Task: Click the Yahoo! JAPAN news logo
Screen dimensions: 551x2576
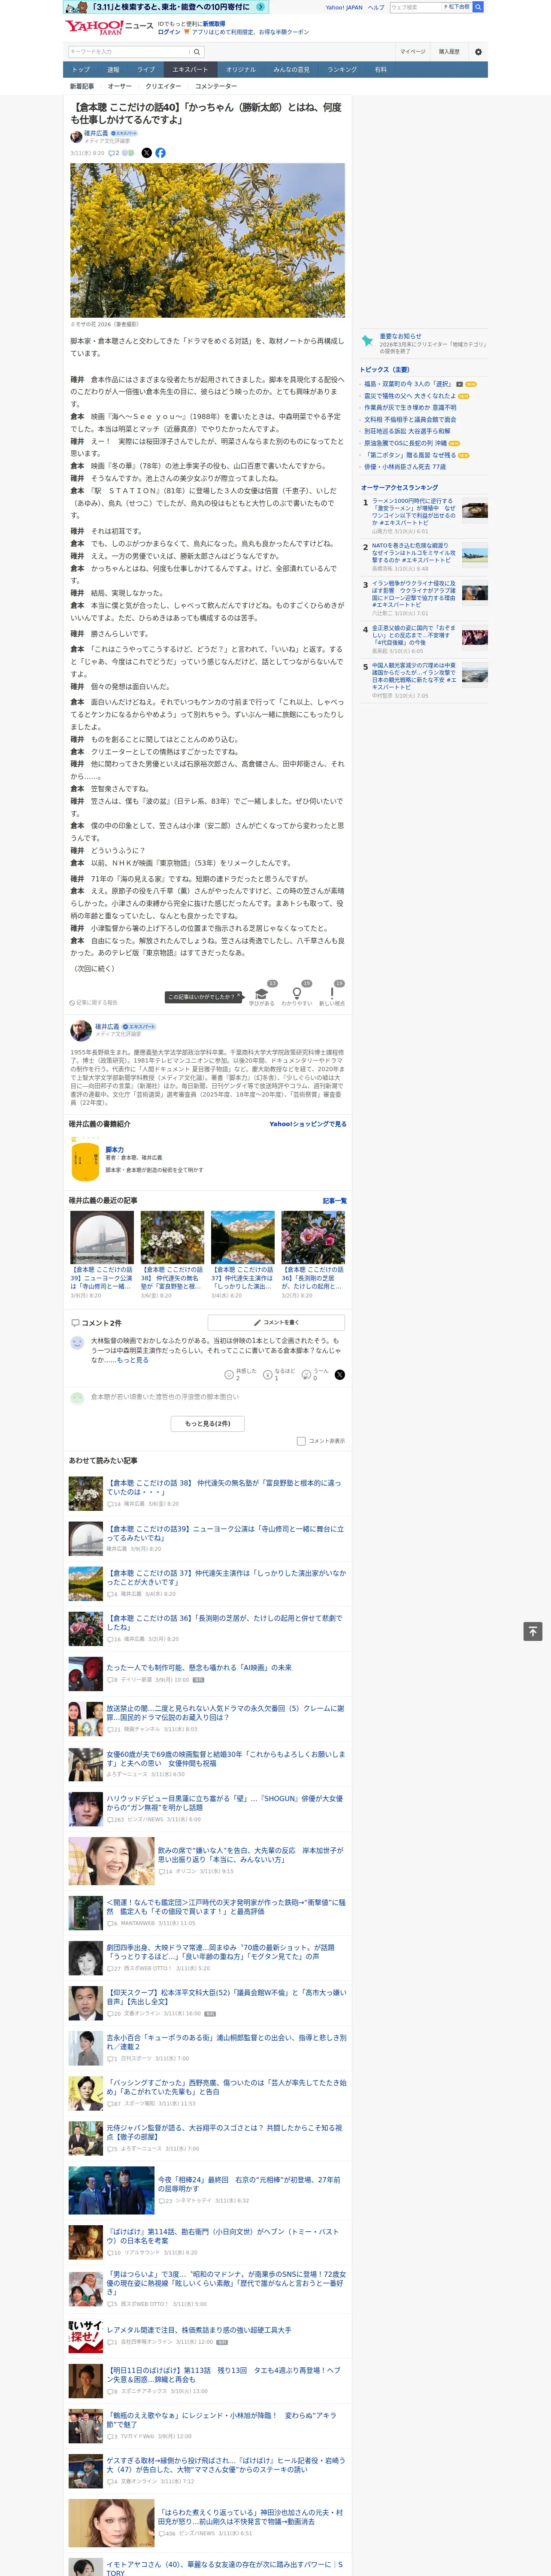Action: point(109,27)
